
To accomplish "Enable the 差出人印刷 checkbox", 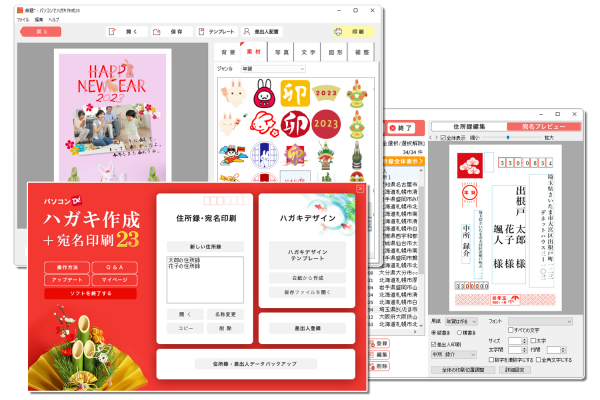I will click(x=433, y=343).
